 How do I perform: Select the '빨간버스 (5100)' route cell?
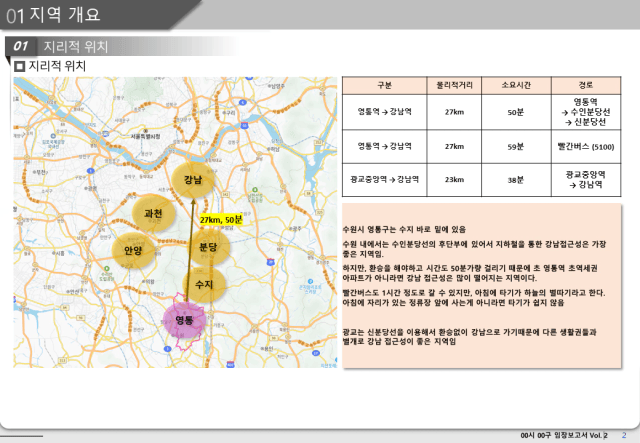point(586,147)
